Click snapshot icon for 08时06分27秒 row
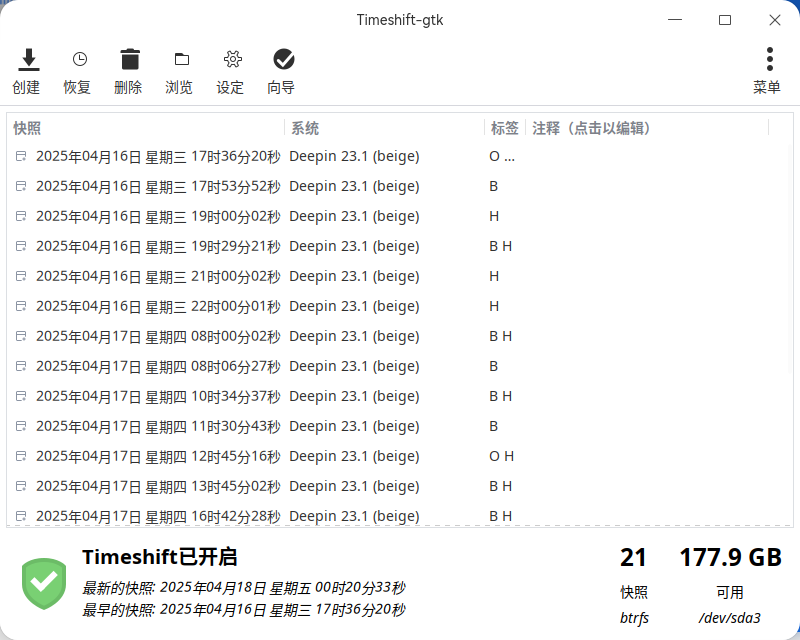The width and height of the screenshot is (800, 640). coord(21,366)
